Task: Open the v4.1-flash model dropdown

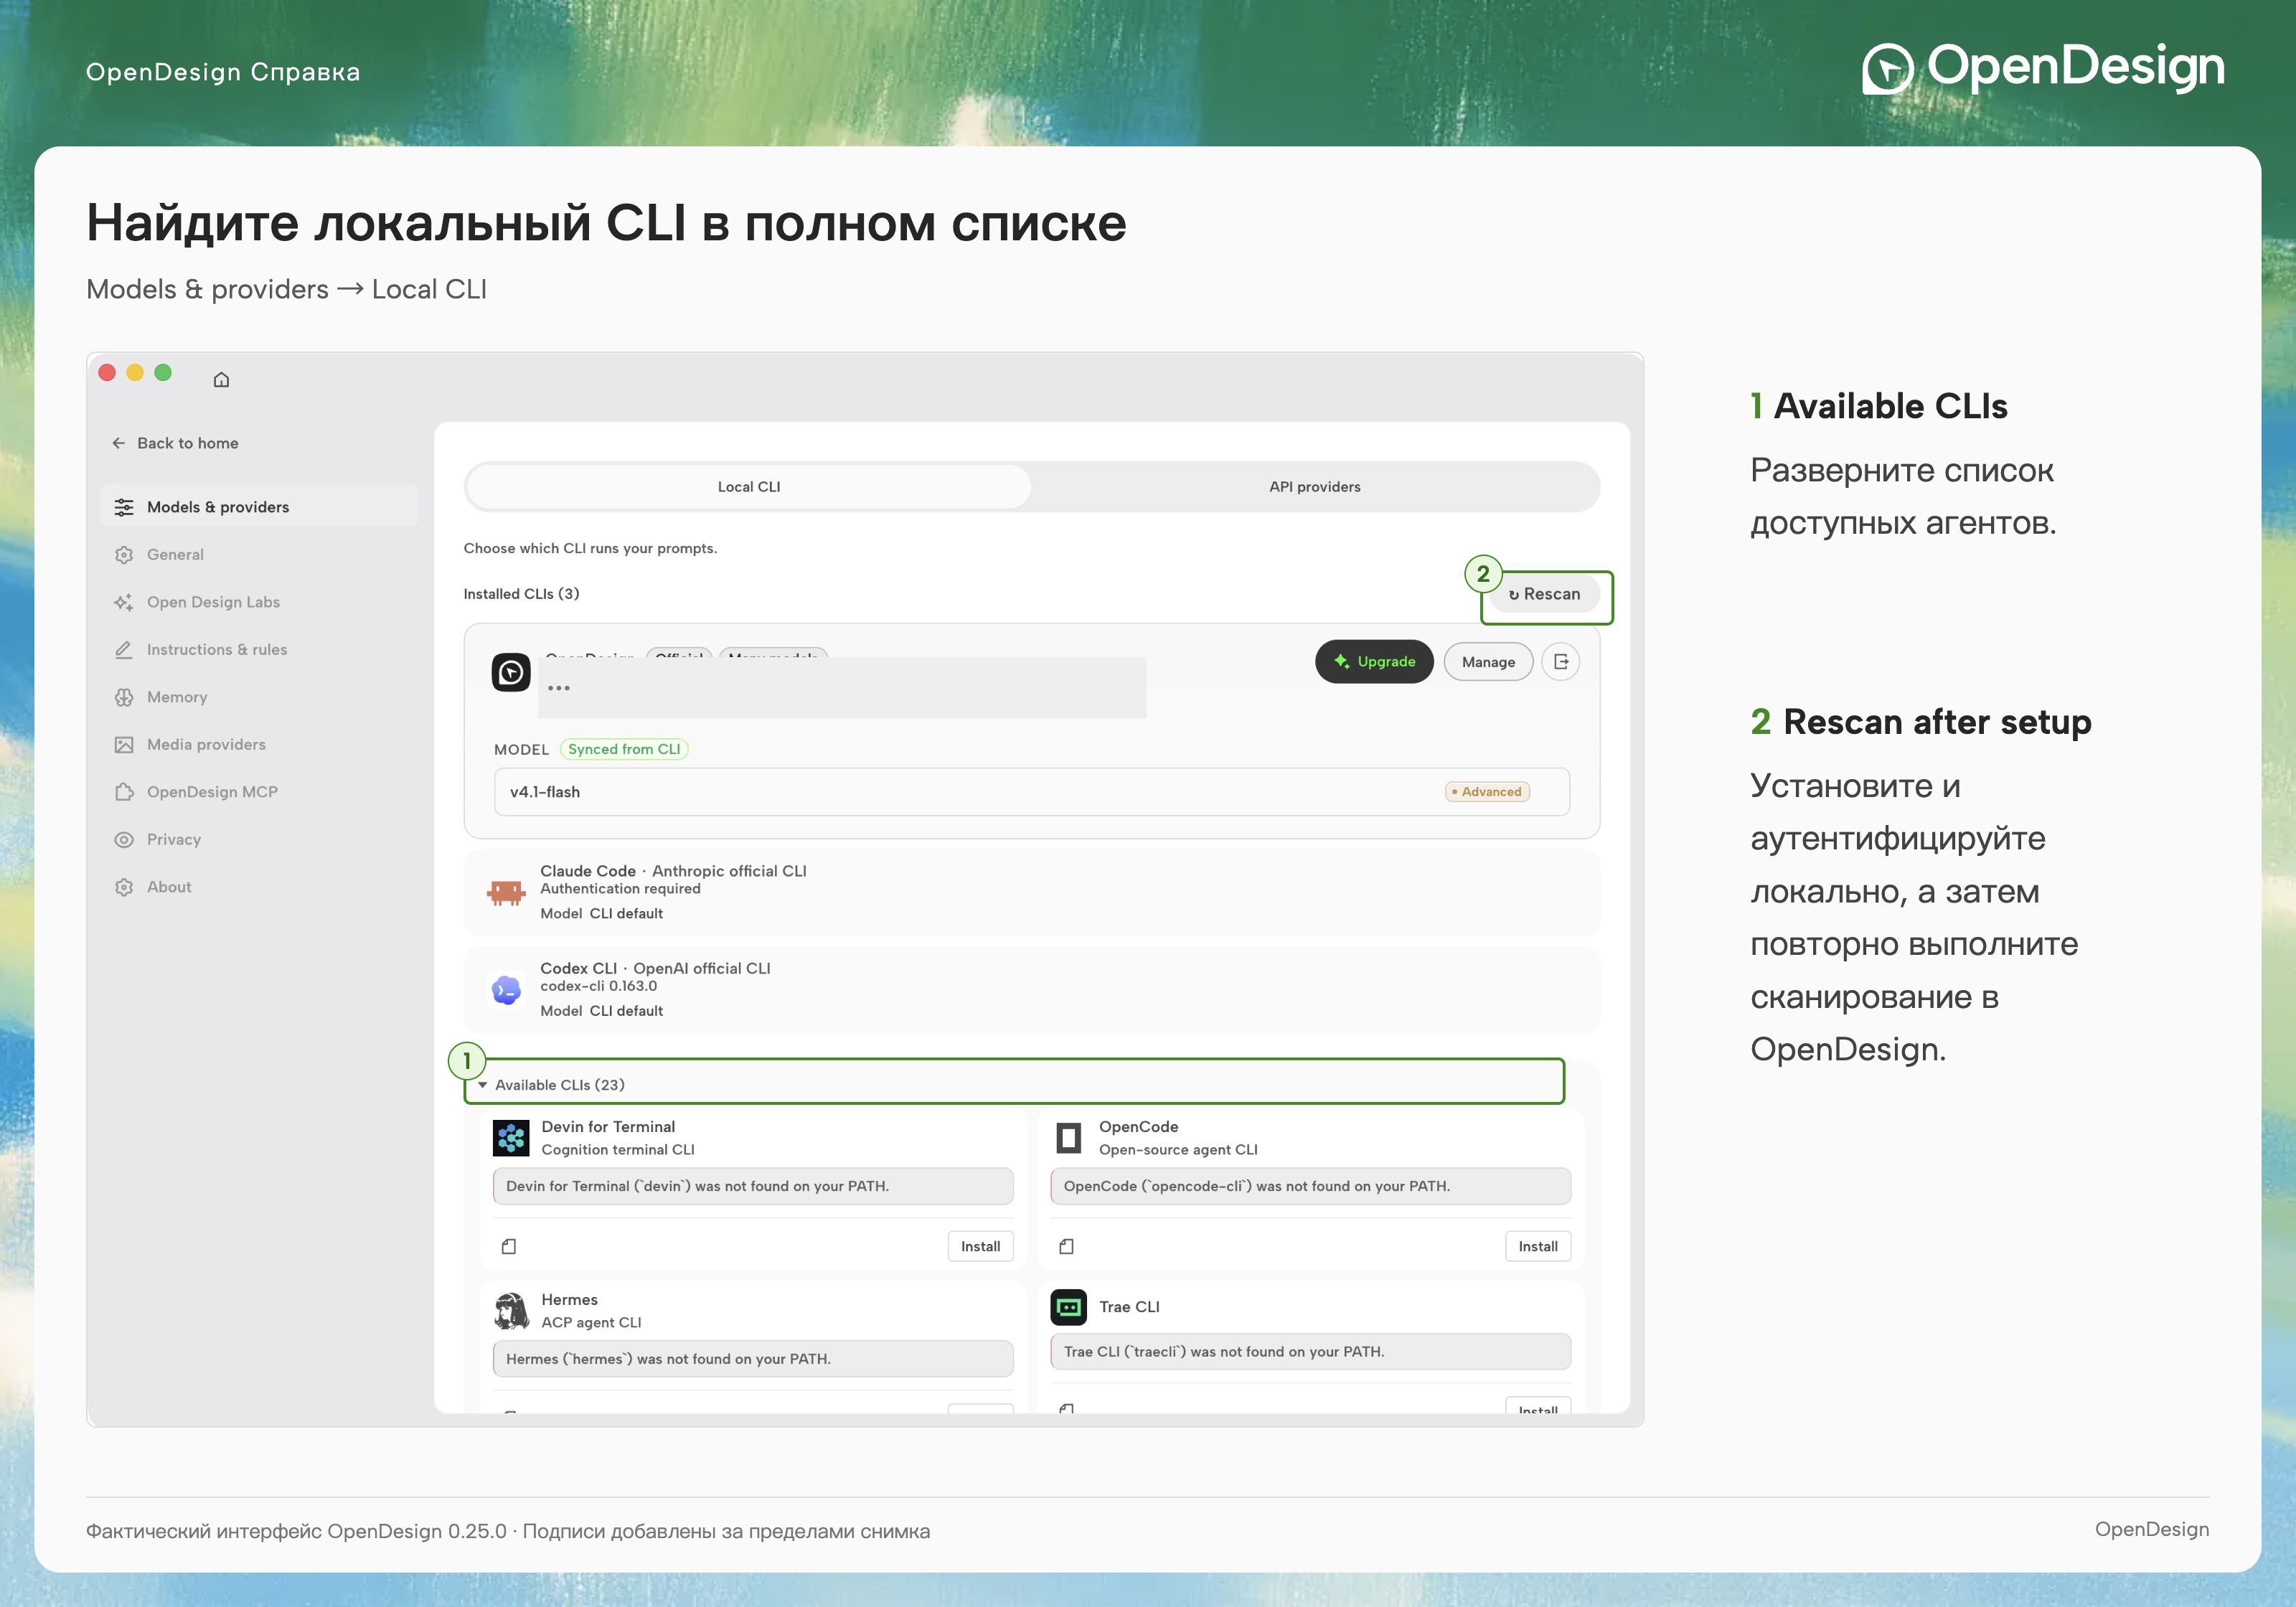Action: [x=1031, y=792]
